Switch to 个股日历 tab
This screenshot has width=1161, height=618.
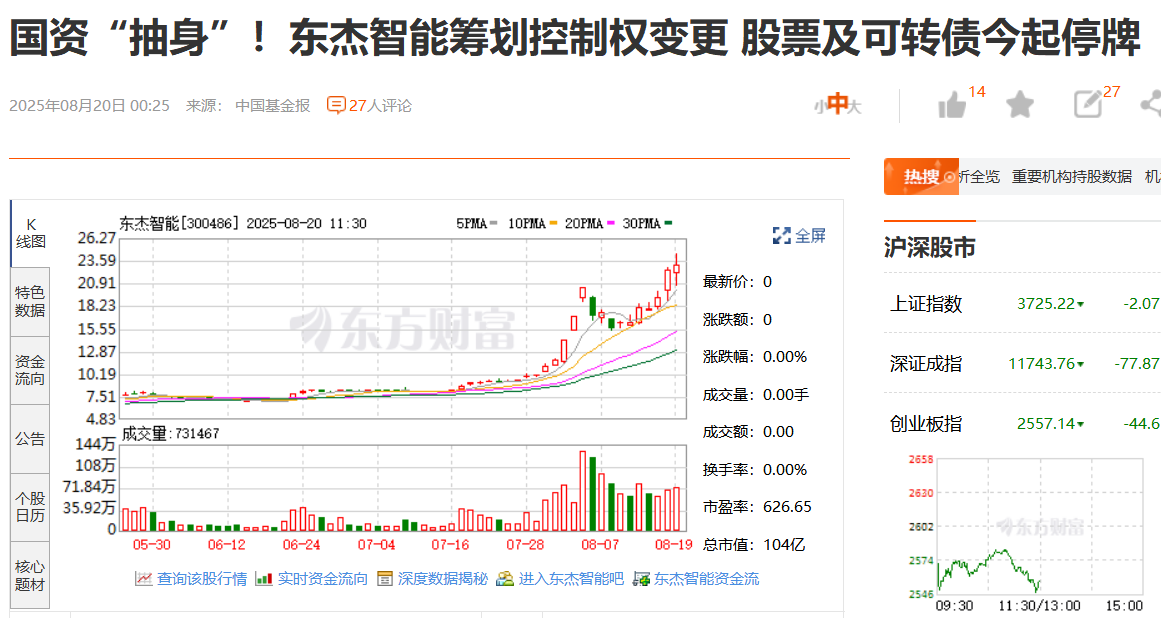tap(30, 507)
